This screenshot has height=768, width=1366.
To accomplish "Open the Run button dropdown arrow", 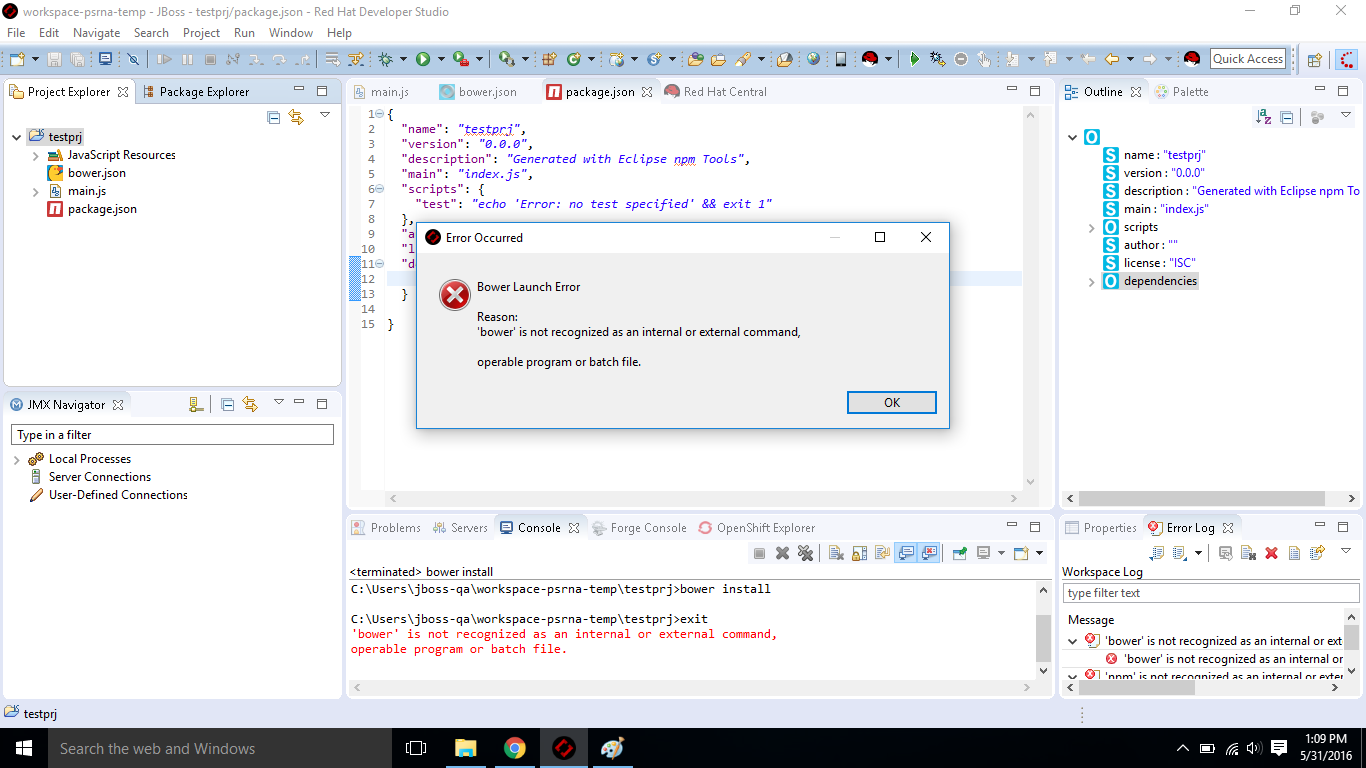I will pyautogui.click(x=440, y=60).
